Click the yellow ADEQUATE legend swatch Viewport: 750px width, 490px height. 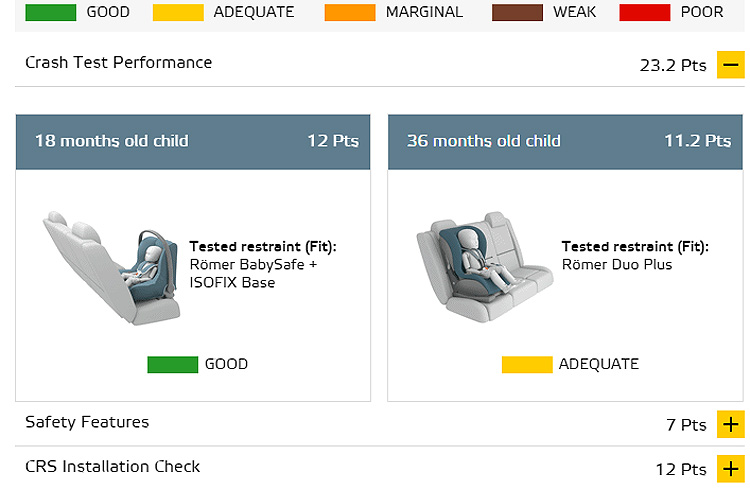178,12
